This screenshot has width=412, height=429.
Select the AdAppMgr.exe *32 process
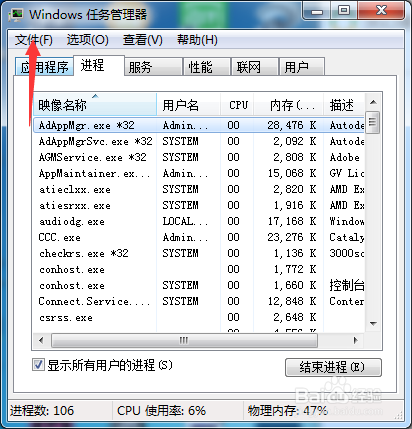(x=199, y=125)
